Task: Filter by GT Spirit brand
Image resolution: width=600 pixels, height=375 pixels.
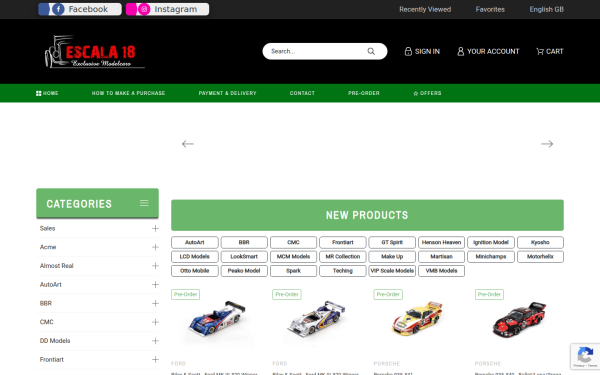Action: click(392, 243)
